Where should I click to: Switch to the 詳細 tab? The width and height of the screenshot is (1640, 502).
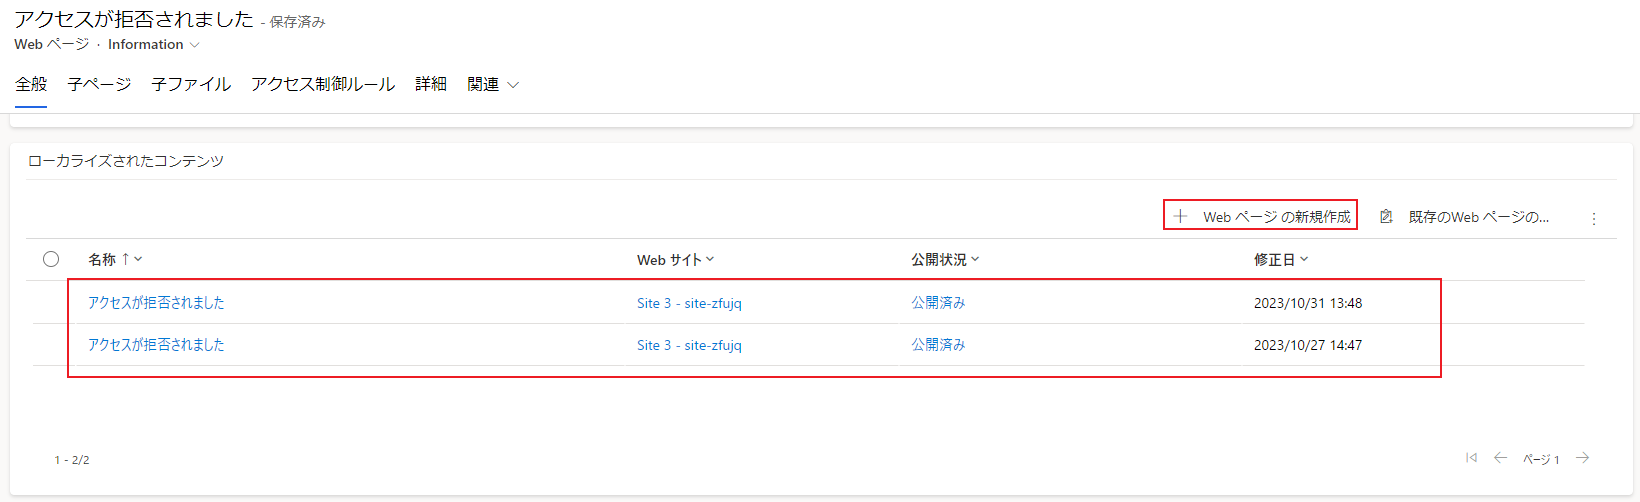click(431, 84)
